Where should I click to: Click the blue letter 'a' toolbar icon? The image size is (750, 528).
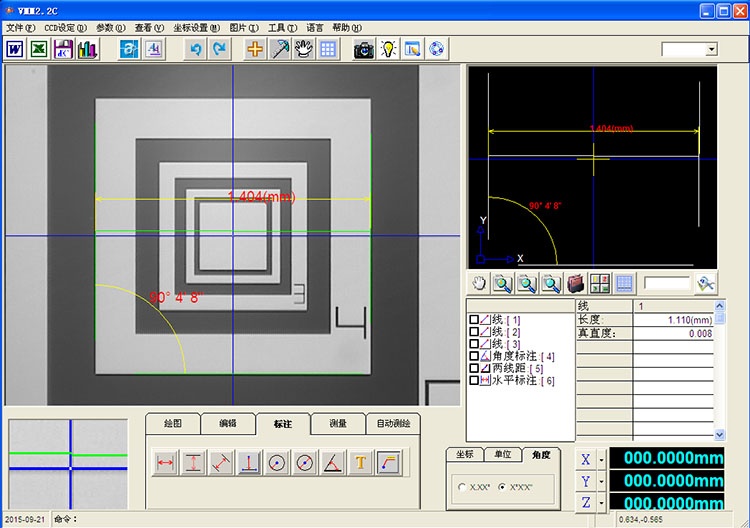pyautogui.click(x=129, y=49)
